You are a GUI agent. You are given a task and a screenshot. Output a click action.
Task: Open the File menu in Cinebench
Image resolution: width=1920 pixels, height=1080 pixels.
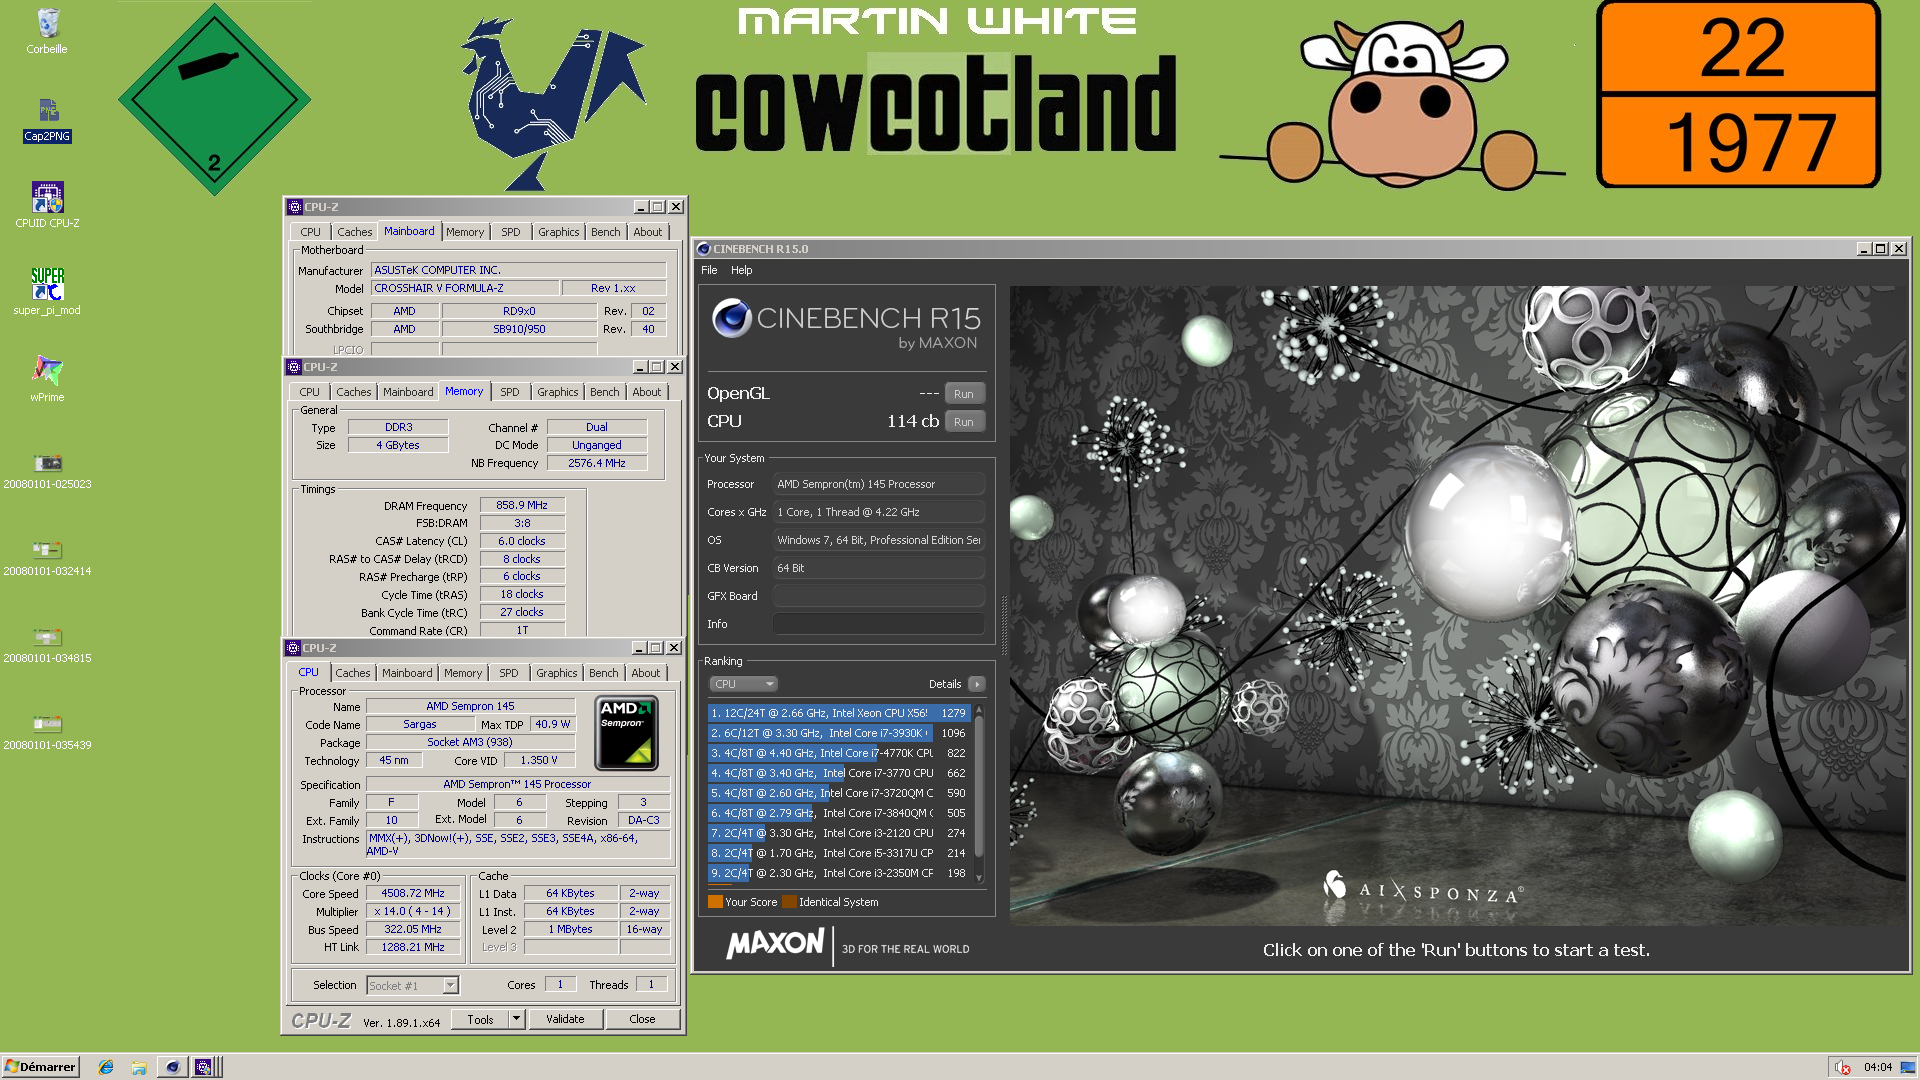click(709, 270)
